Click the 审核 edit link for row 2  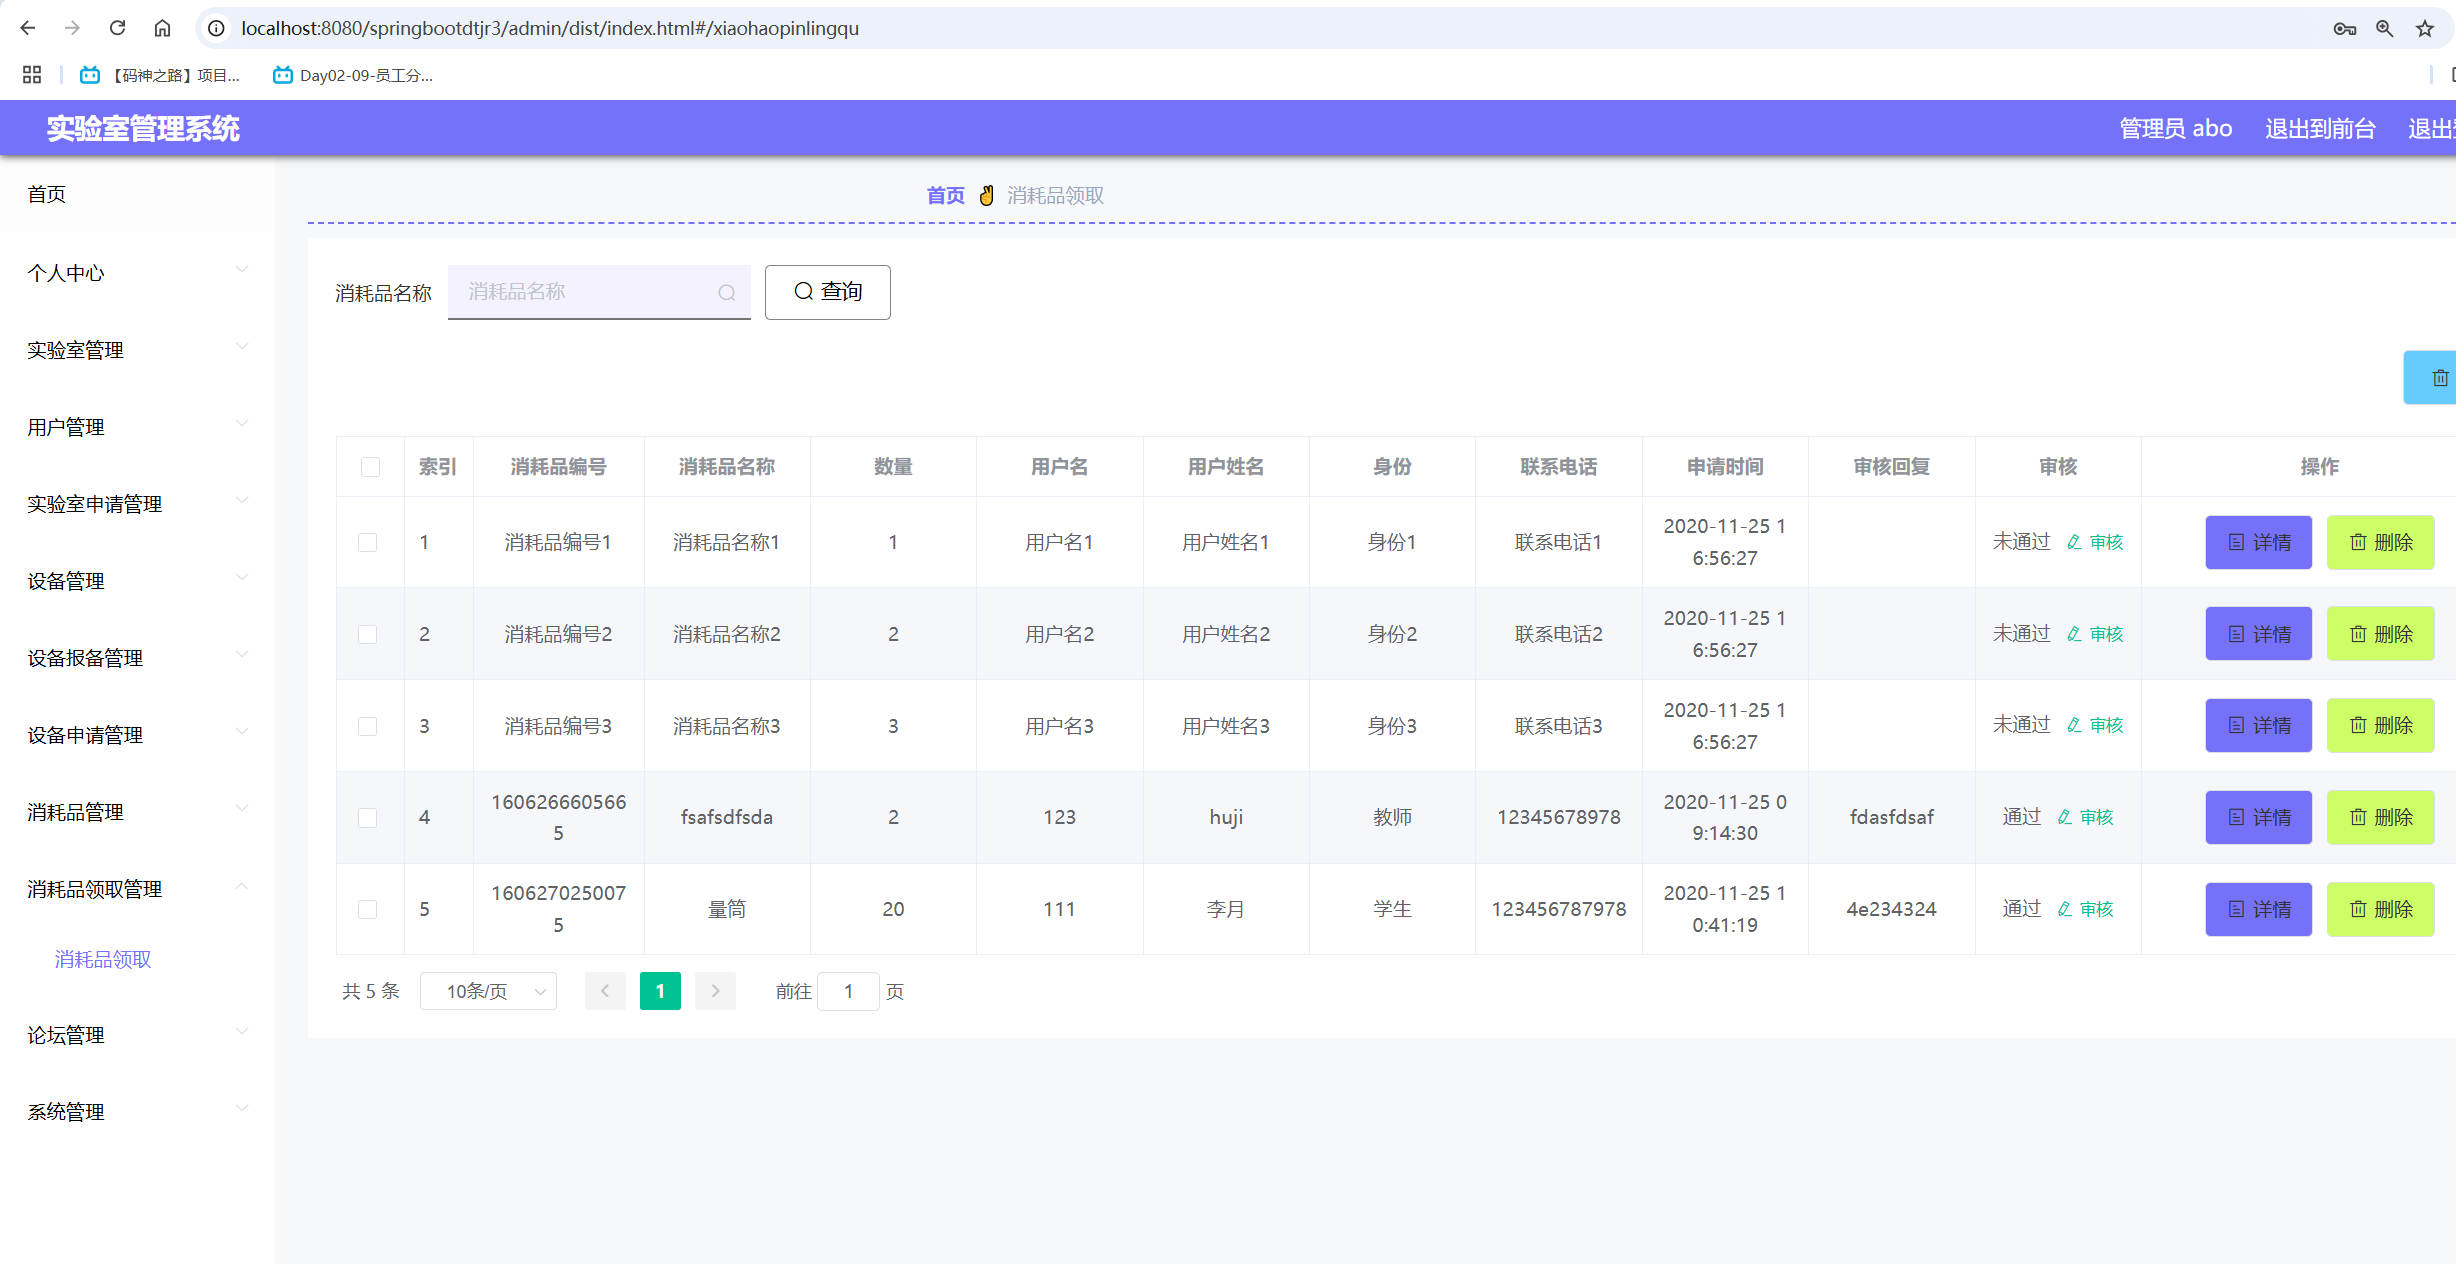(x=2095, y=634)
